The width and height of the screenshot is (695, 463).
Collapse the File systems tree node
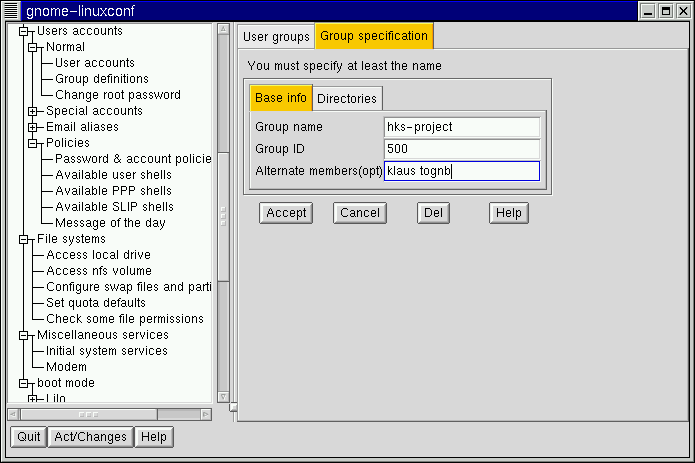(x=24, y=239)
